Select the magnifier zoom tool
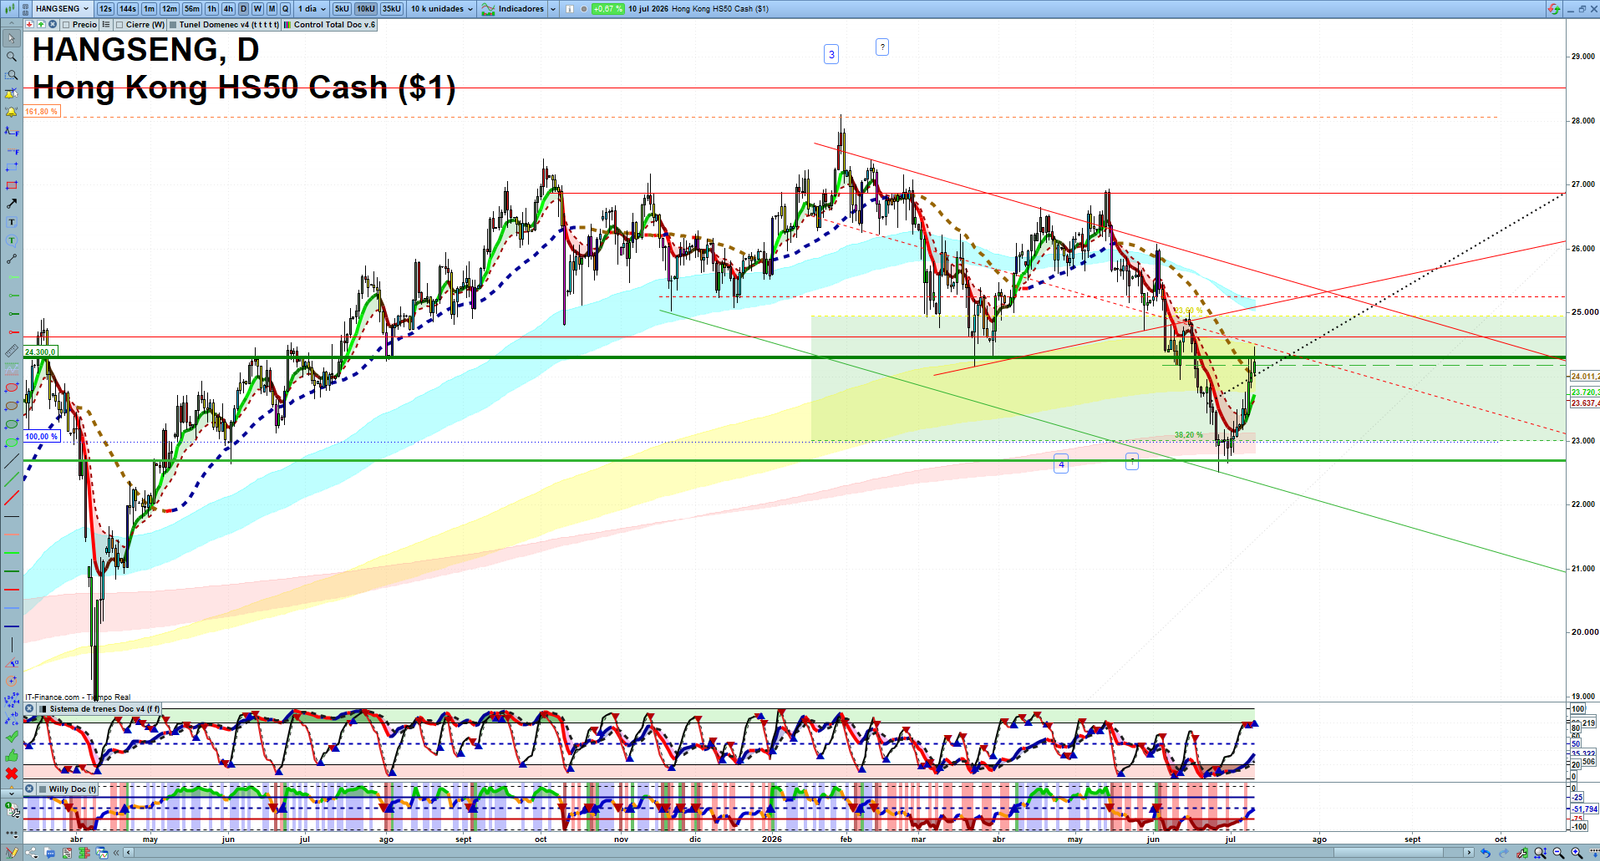This screenshot has height=861, width=1600. (11, 57)
